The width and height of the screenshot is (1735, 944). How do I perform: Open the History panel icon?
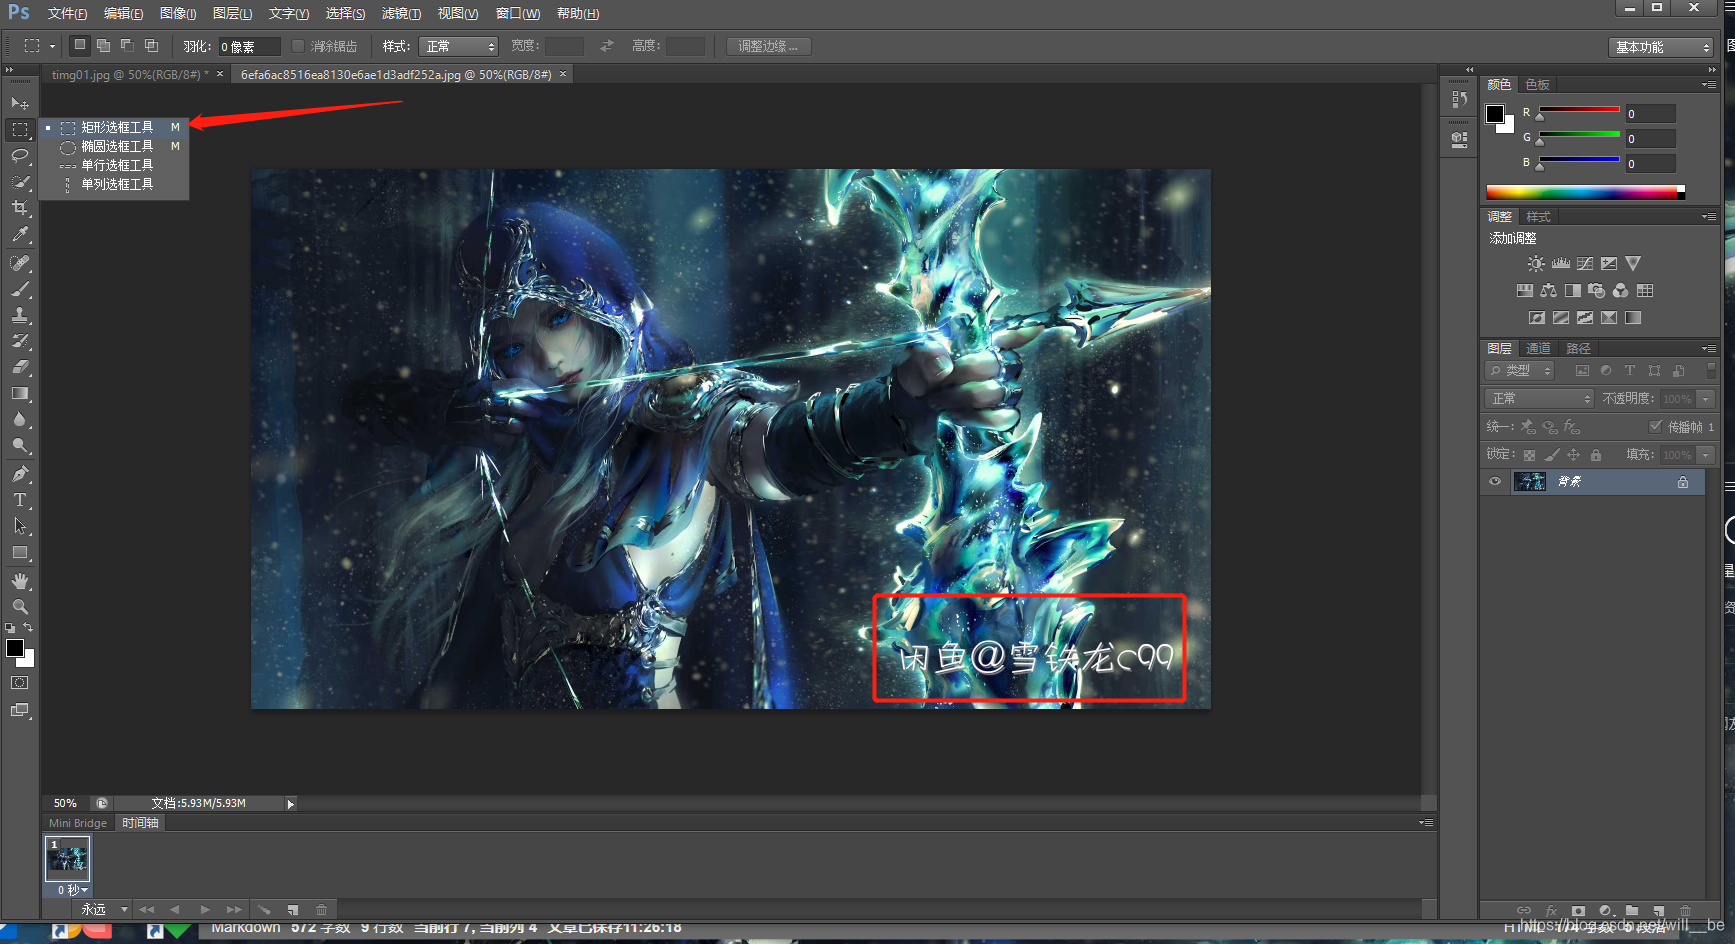(x=1460, y=100)
